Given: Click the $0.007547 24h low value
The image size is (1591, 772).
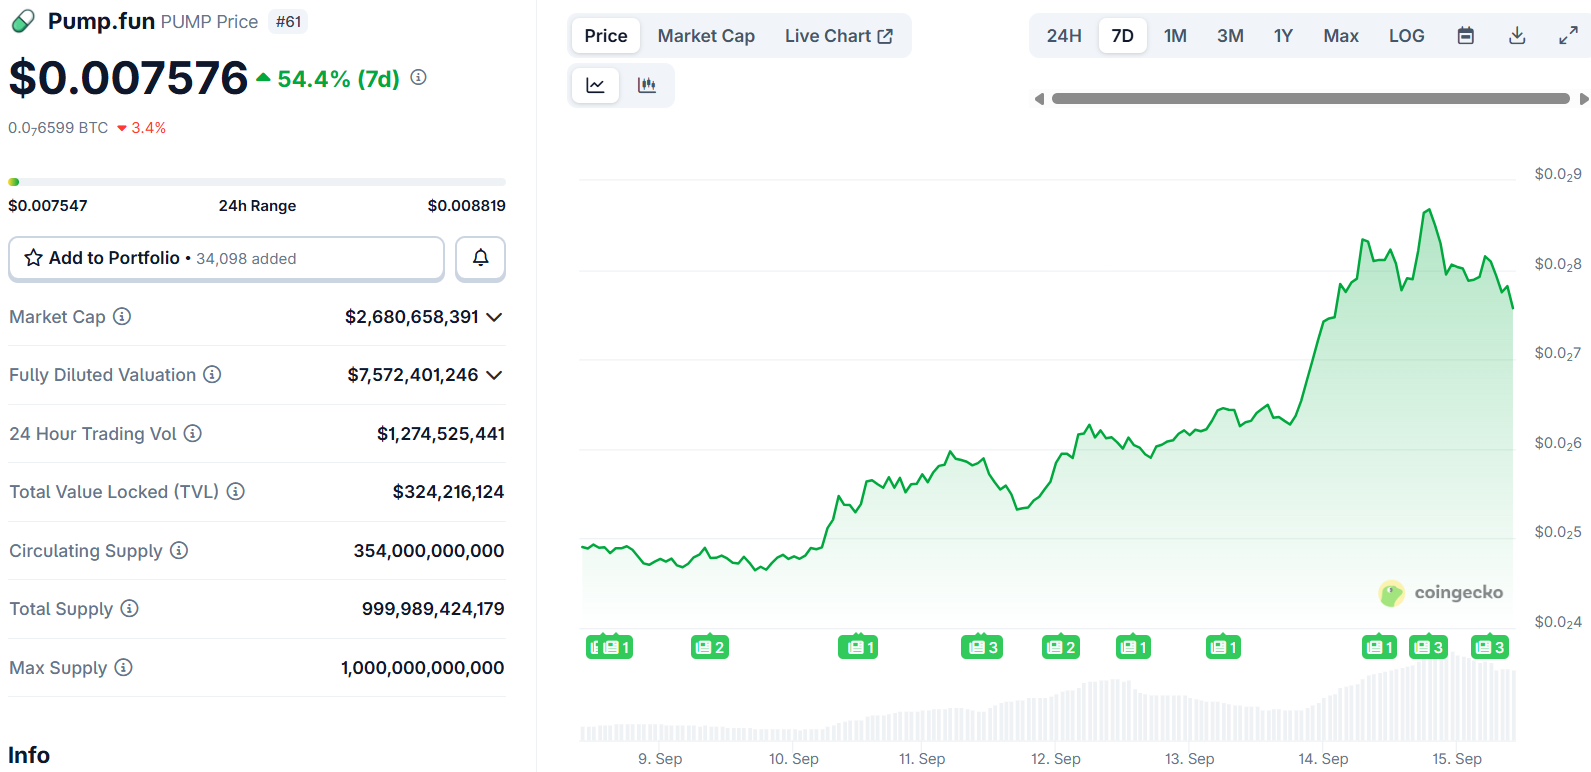Looking at the screenshot, I should click(48, 206).
